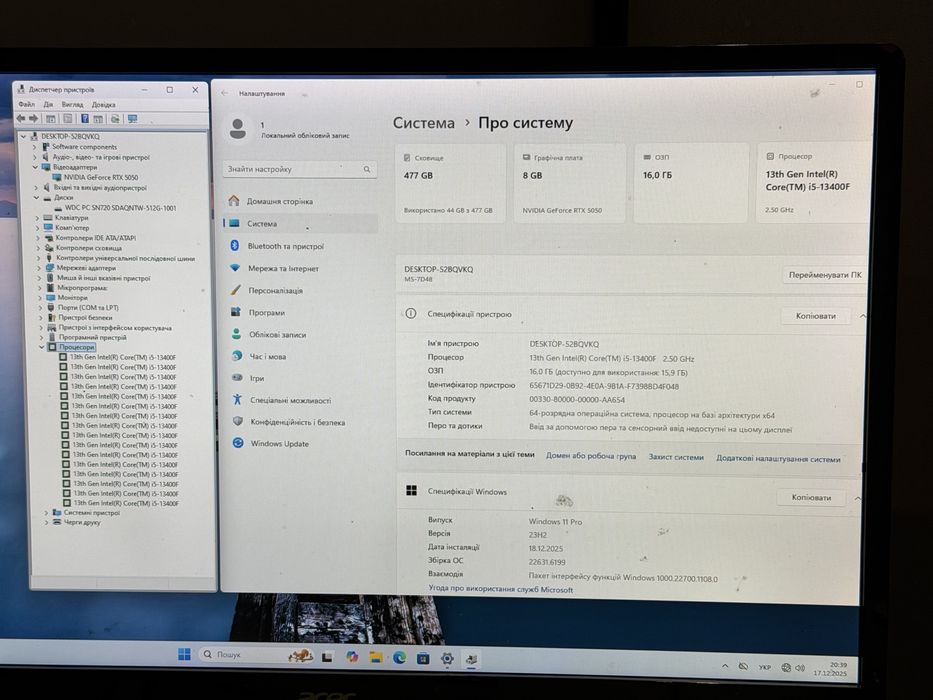Collapse the DESKTOP-52BQVKQ root node
The height and width of the screenshot is (700, 933).
click(23, 136)
